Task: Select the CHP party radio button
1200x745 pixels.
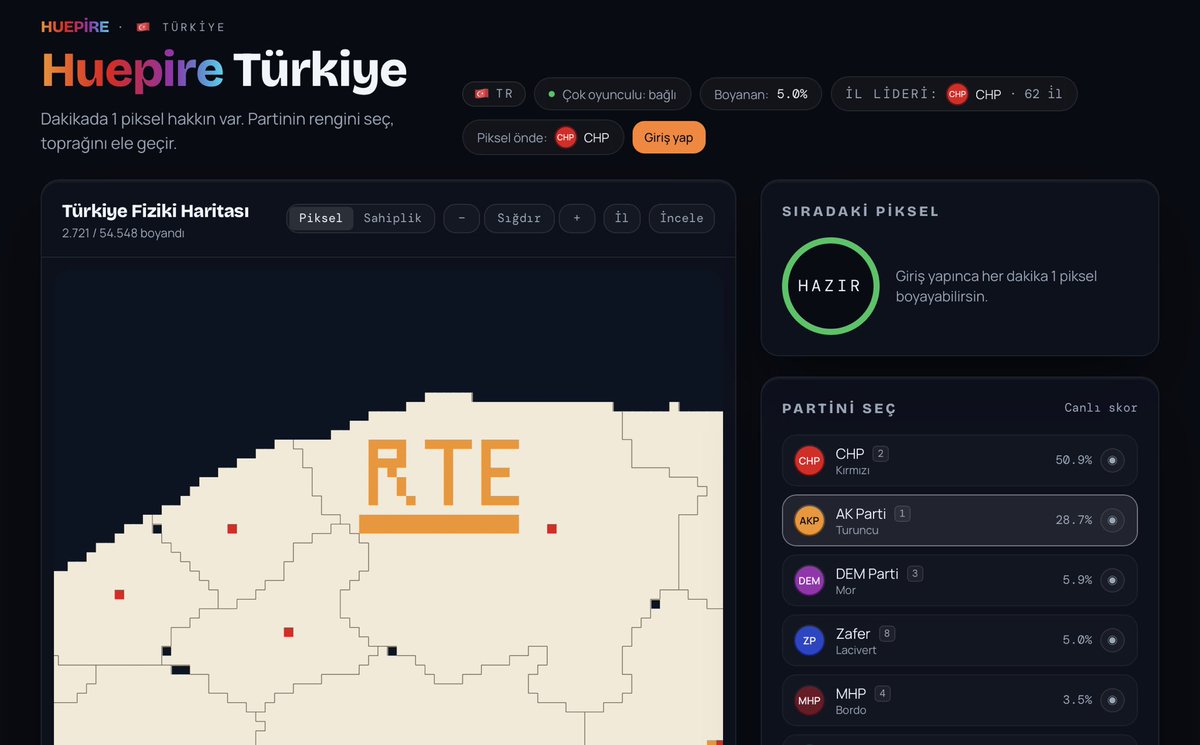Action: click(1113, 461)
